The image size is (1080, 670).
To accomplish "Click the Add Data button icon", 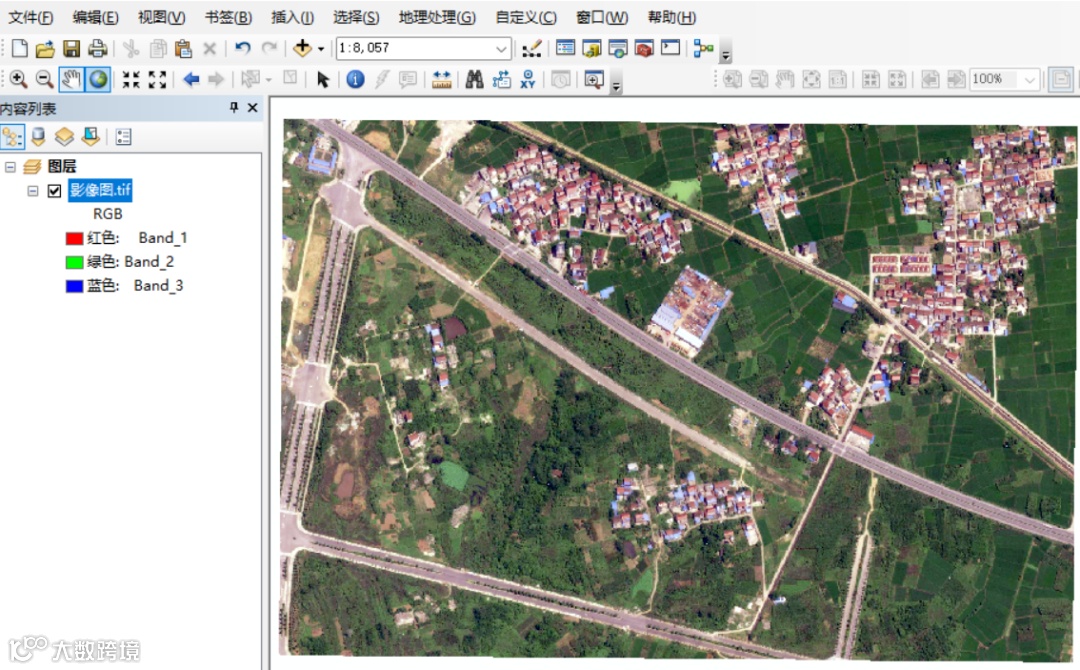I will tap(303, 48).
